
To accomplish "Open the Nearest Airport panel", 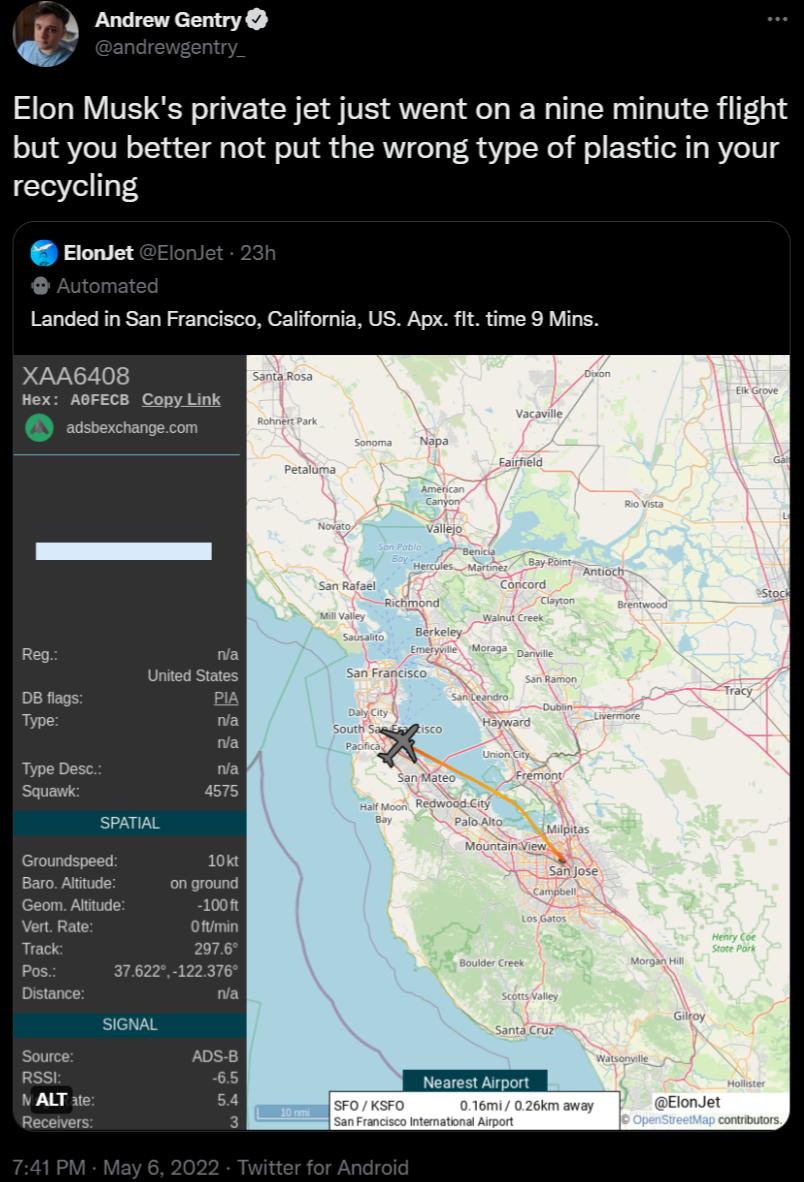I will (x=477, y=1083).
